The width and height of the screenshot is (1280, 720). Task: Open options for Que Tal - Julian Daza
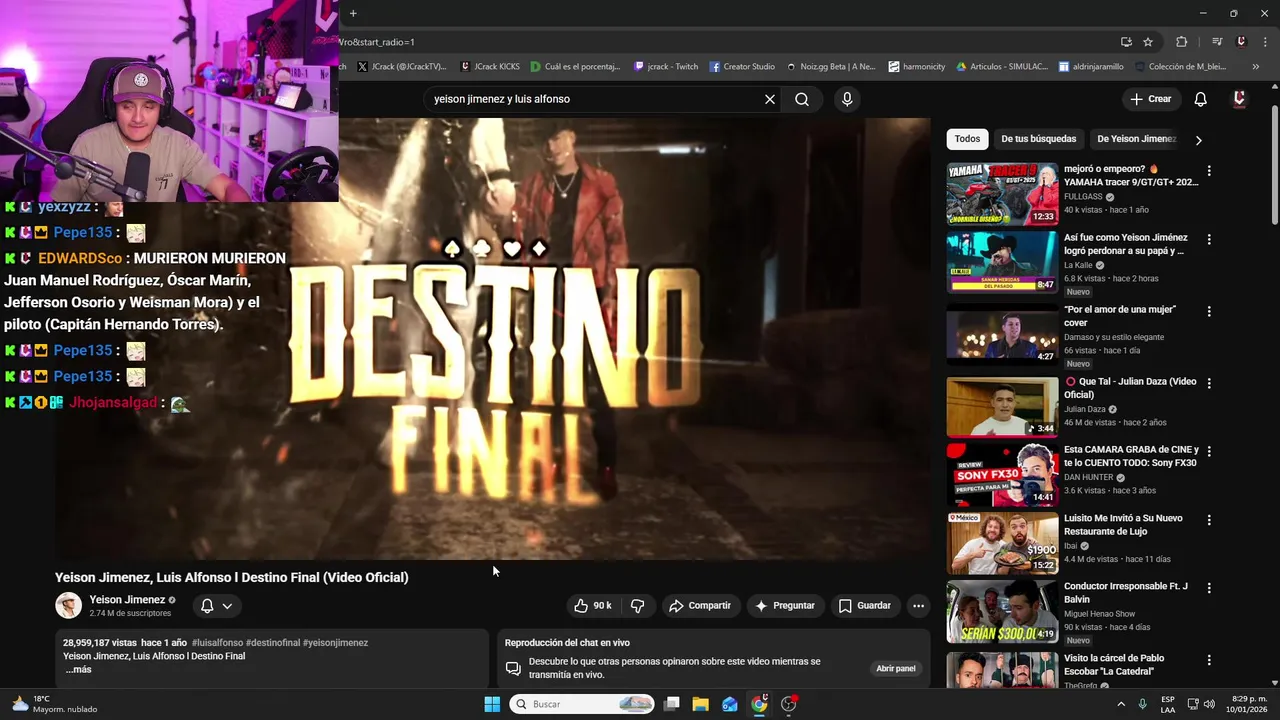(x=1209, y=383)
